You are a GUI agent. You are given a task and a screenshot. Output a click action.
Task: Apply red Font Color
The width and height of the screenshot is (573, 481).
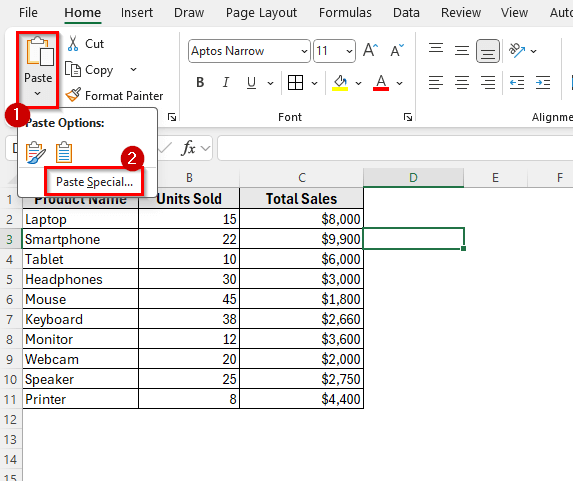click(381, 83)
